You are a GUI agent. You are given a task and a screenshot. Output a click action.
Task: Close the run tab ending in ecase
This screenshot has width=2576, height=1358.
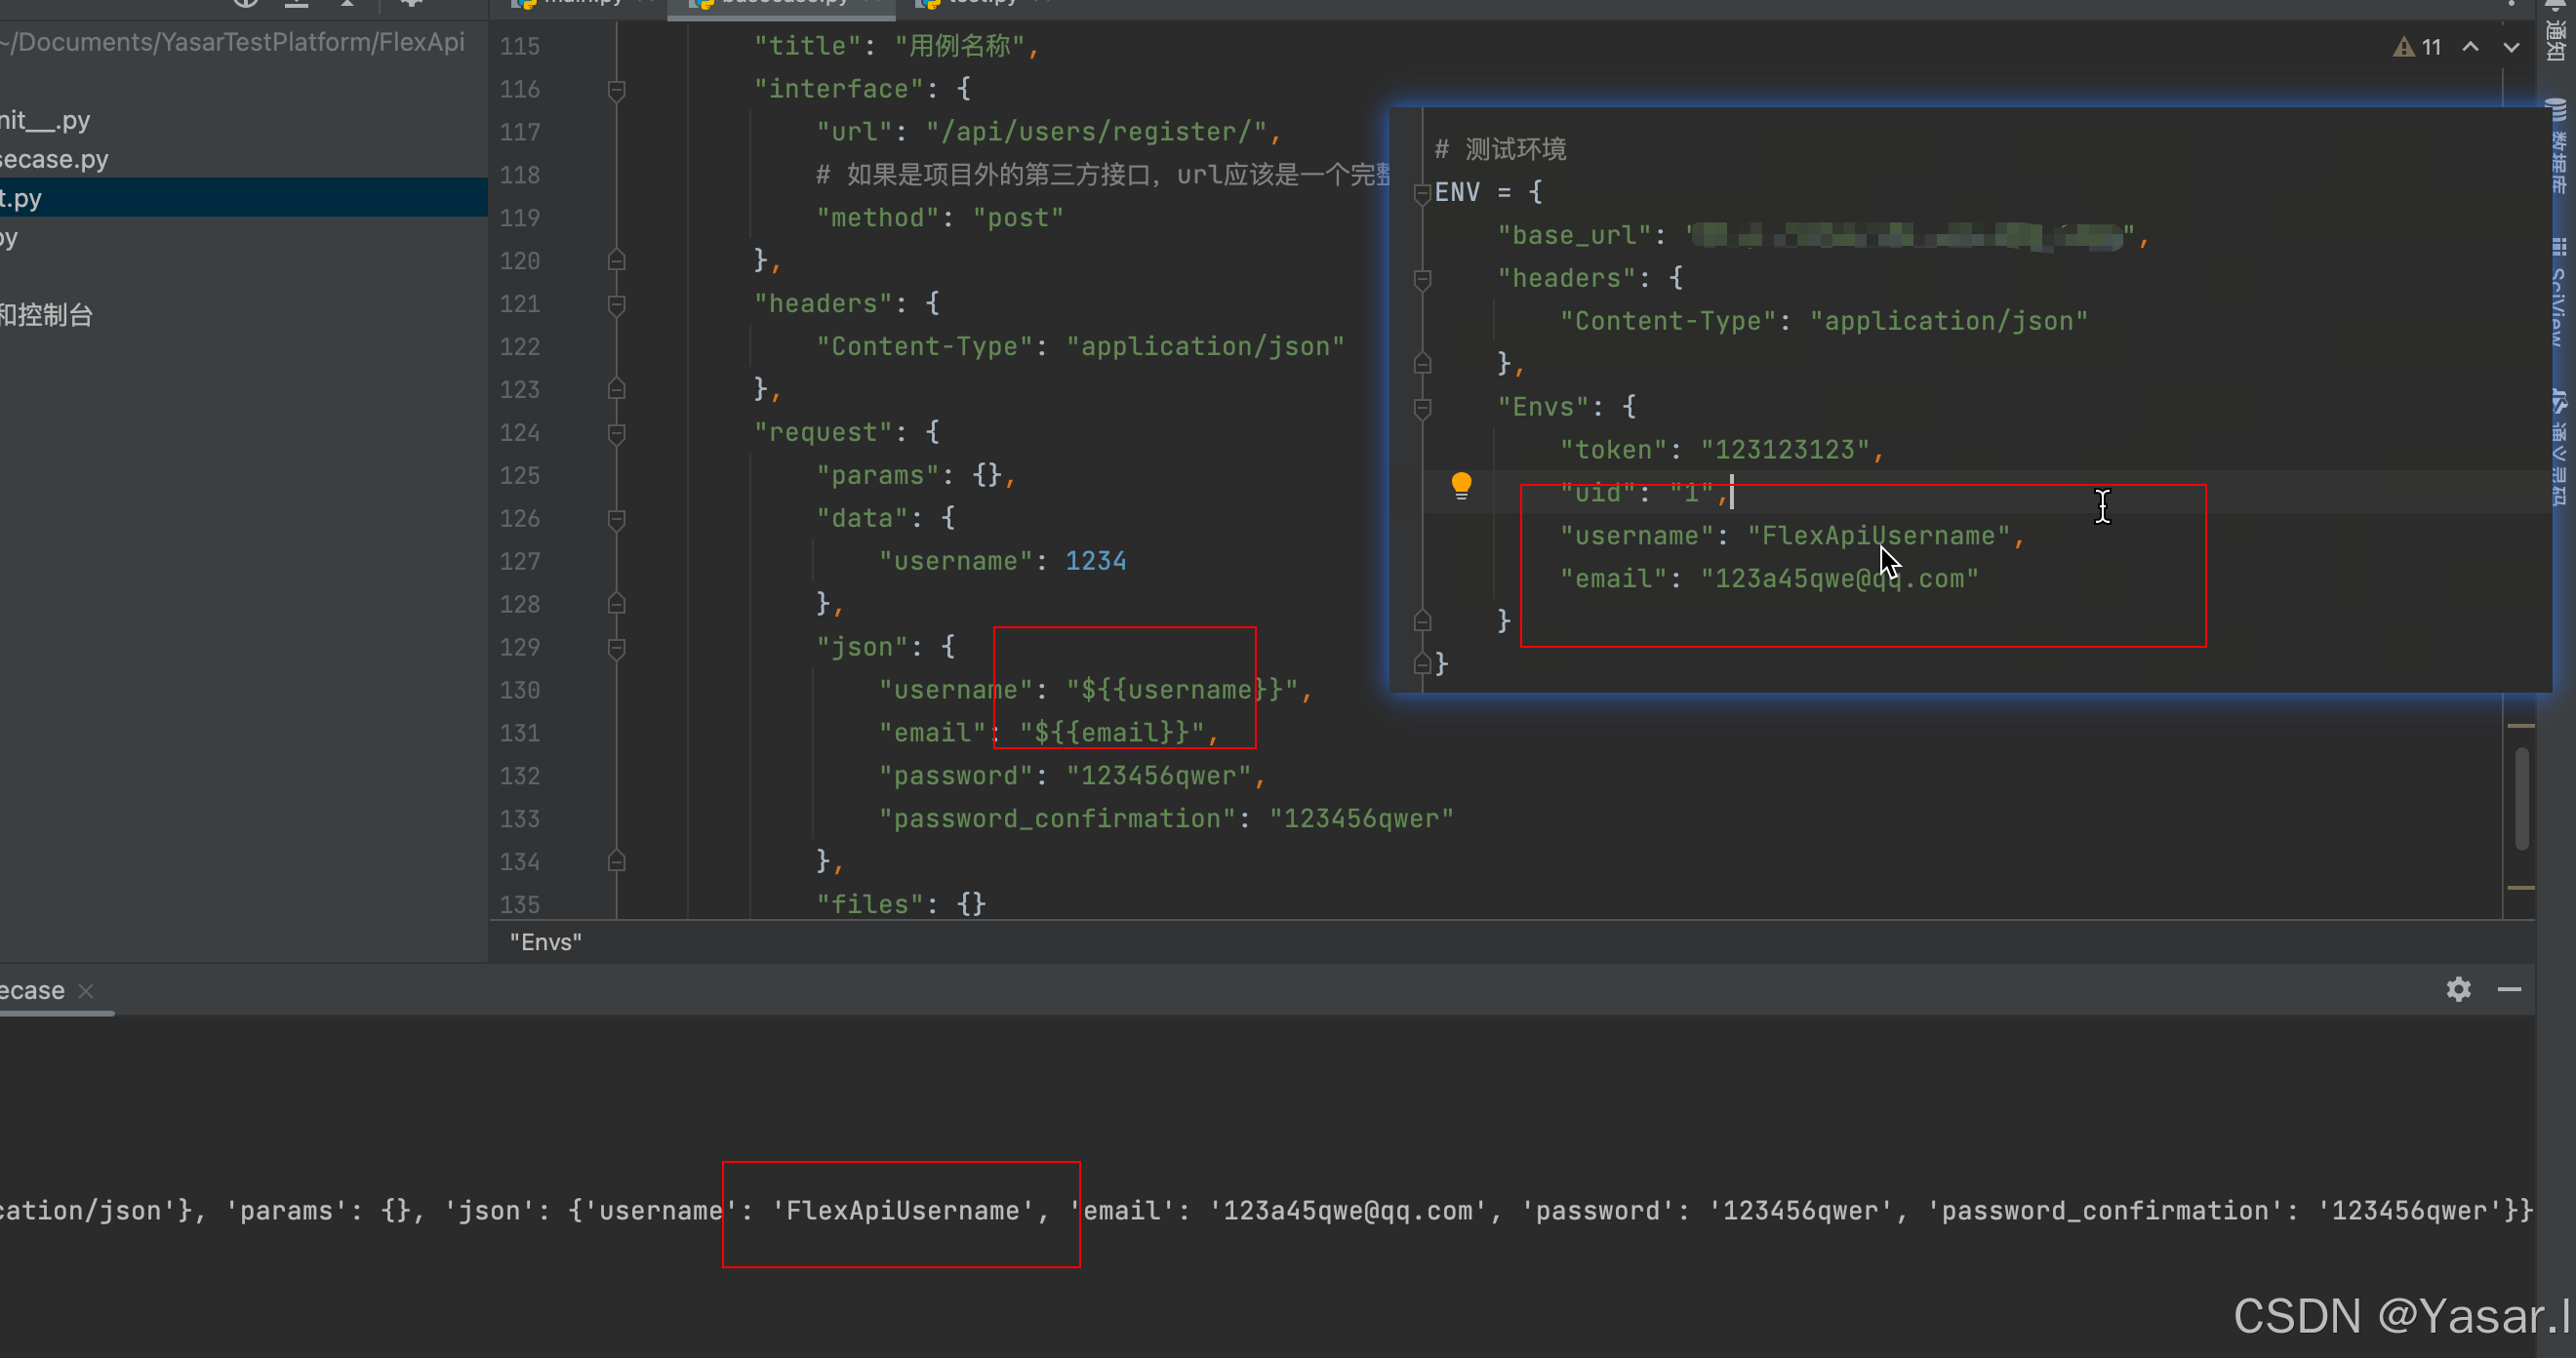pyautogui.click(x=86, y=990)
